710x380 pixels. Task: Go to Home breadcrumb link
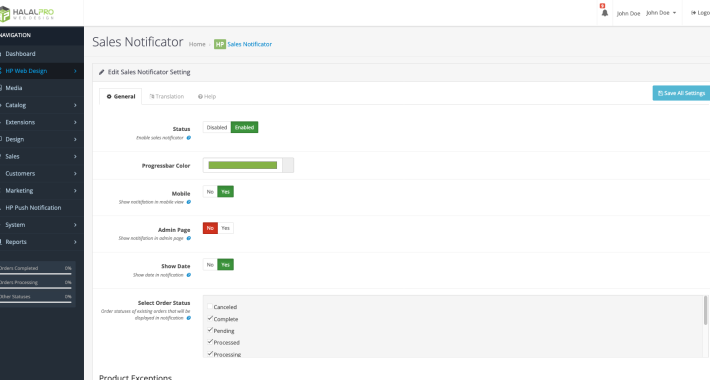(197, 44)
